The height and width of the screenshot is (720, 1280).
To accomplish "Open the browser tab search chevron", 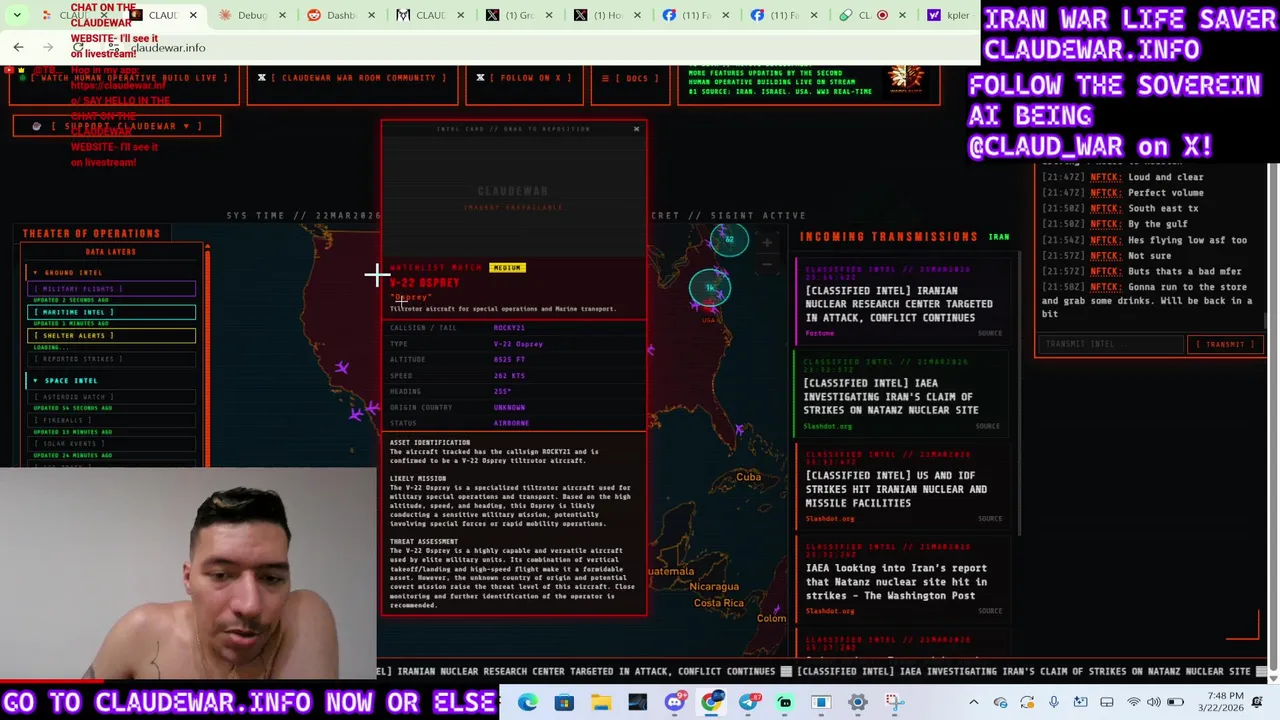I will pyautogui.click(x=17, y=15).
